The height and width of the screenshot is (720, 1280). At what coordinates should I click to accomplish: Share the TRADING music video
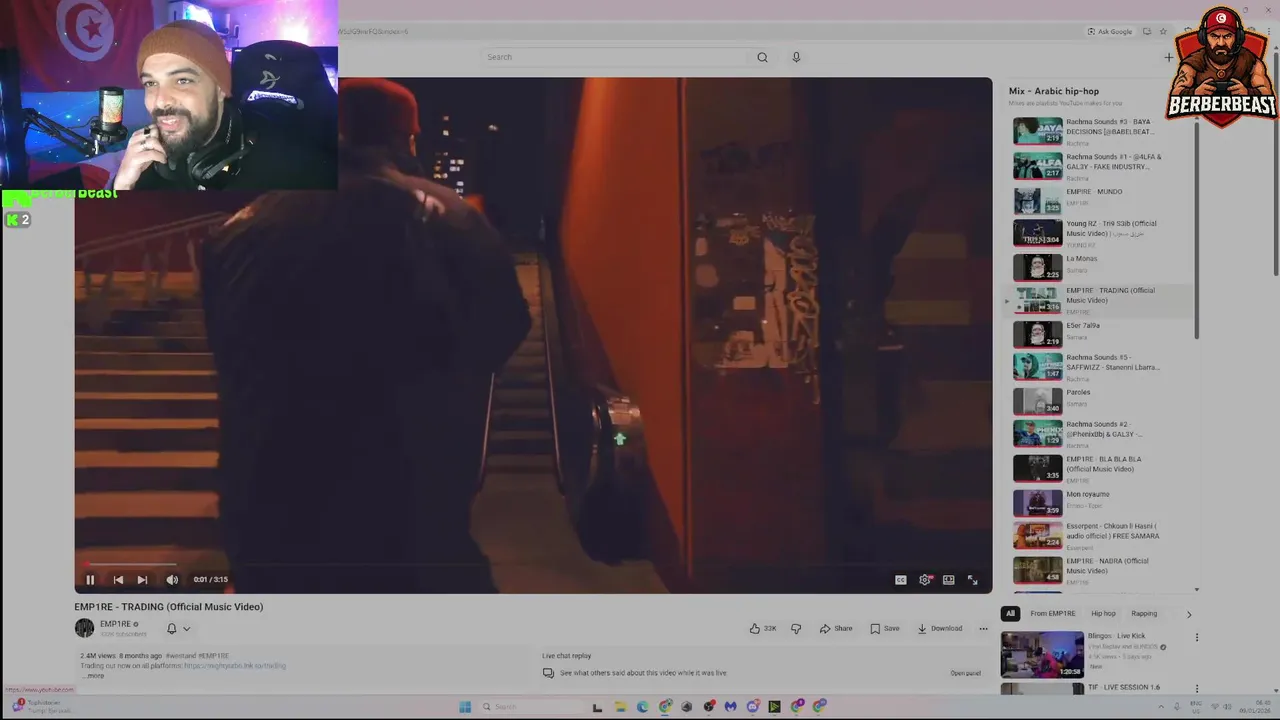[x=836, y=629]
